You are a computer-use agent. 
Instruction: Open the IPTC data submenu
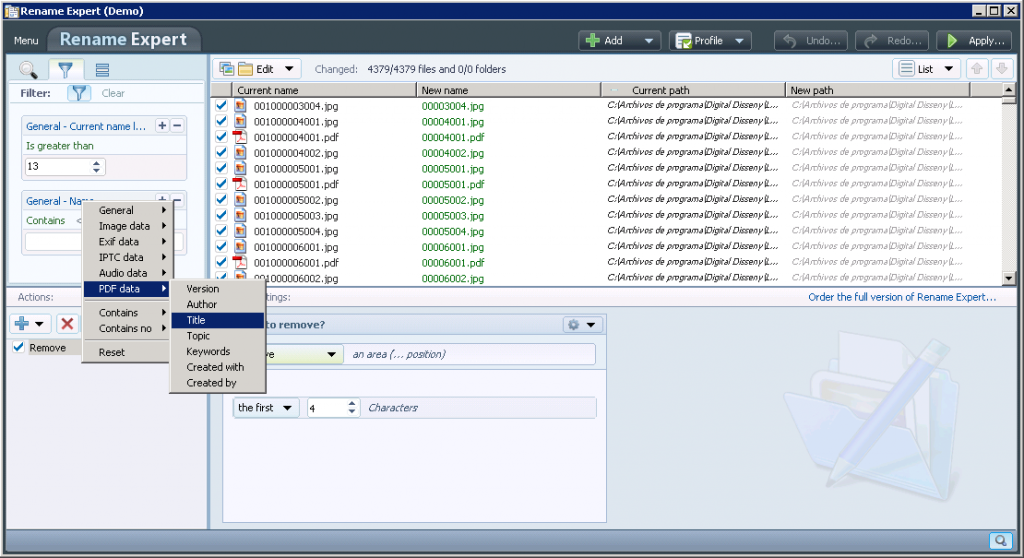[126, 257]
